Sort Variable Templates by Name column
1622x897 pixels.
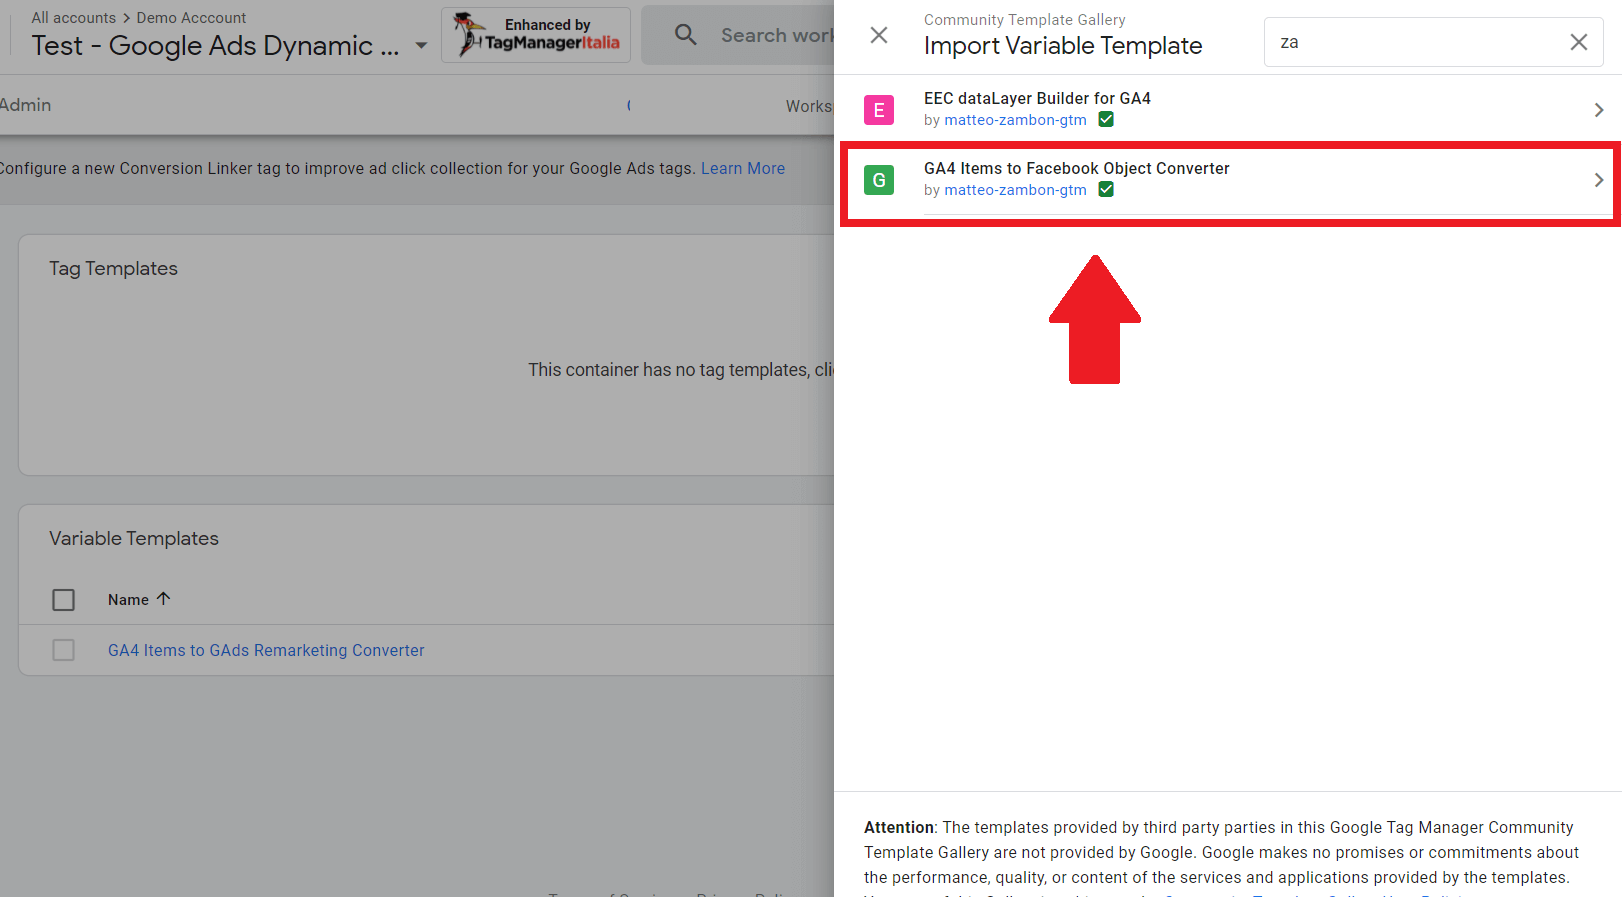139,599
